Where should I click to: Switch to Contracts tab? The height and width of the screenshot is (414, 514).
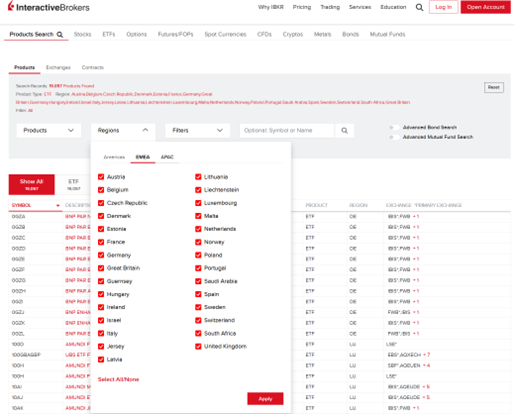(93, 67)
